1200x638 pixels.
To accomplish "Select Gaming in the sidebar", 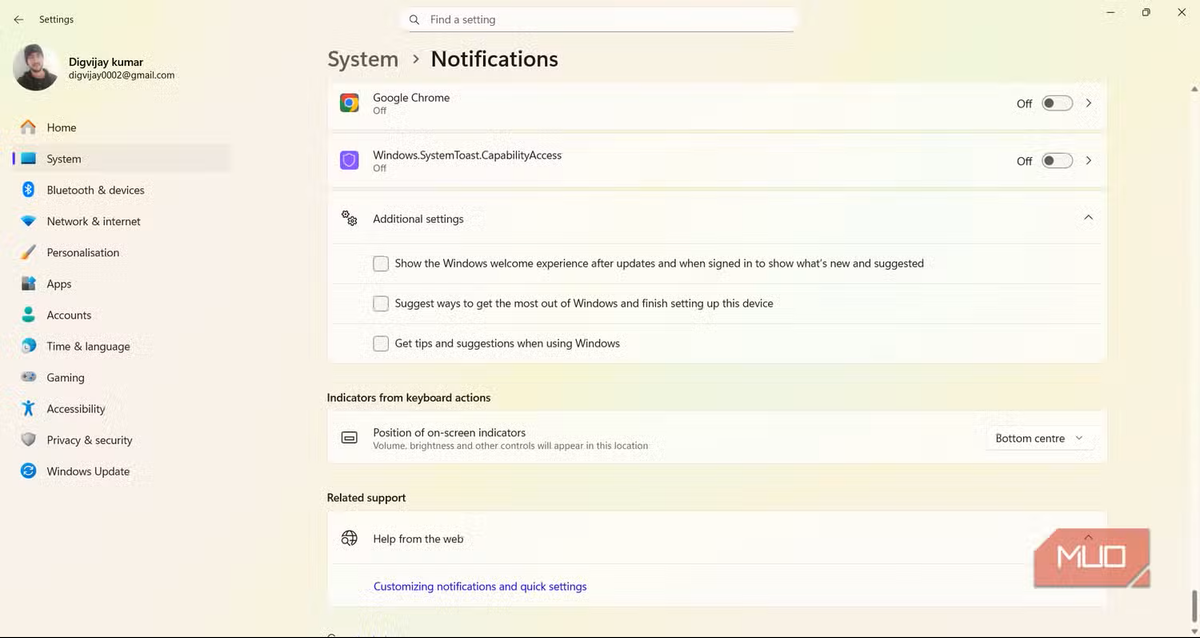I will point(65,377).
